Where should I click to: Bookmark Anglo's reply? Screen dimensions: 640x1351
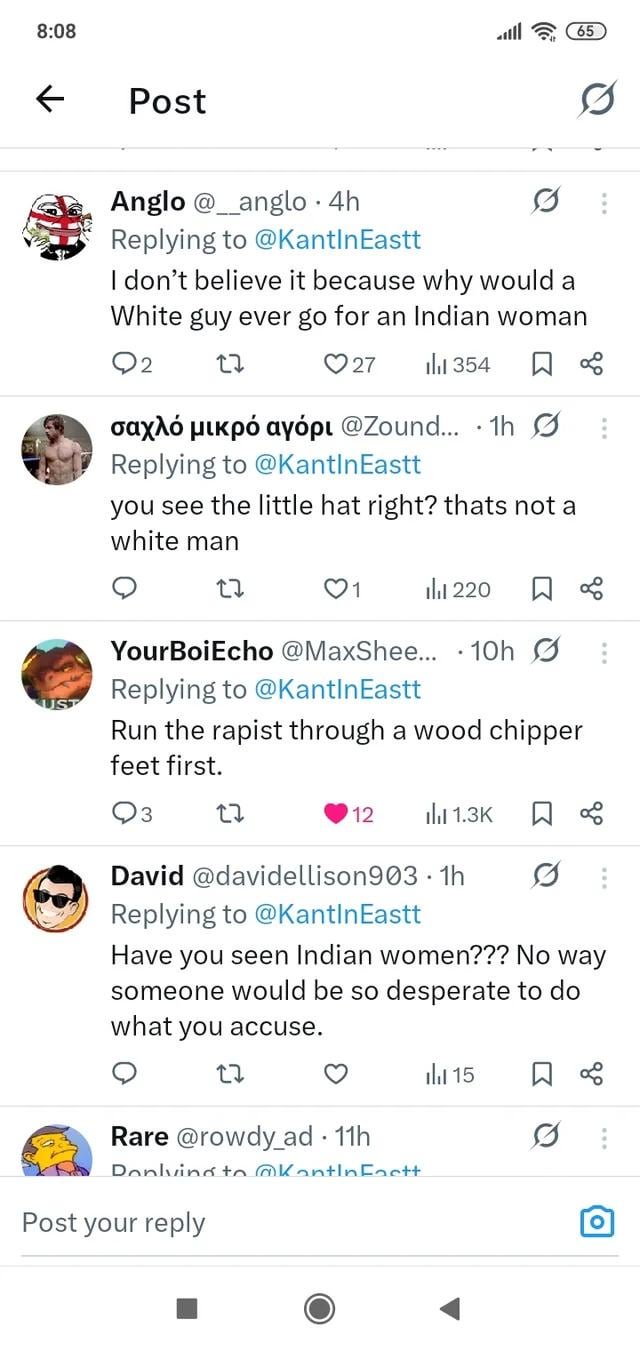click(x=543, y=365)
